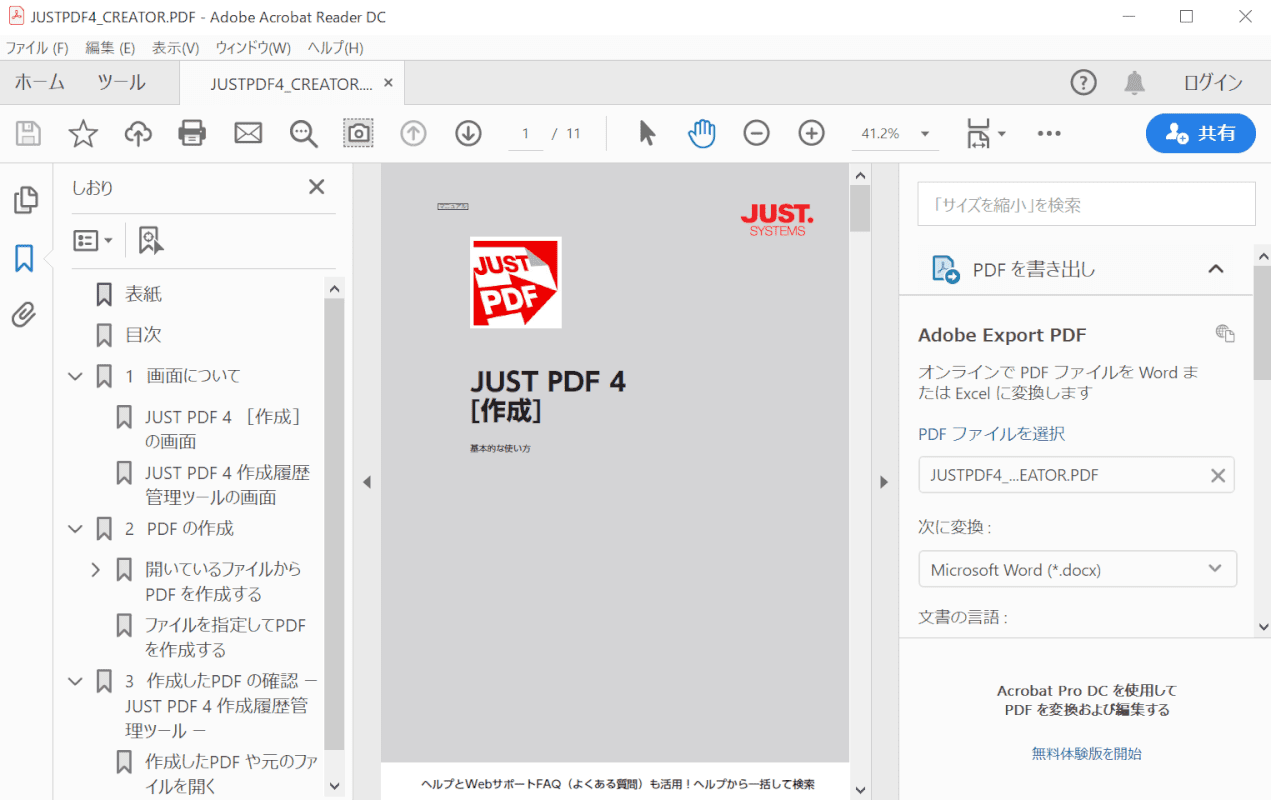Copy the Adobe Export PDF link icon
The width and height of the screenshot is (1271, 800).
tap(1225, 333)
